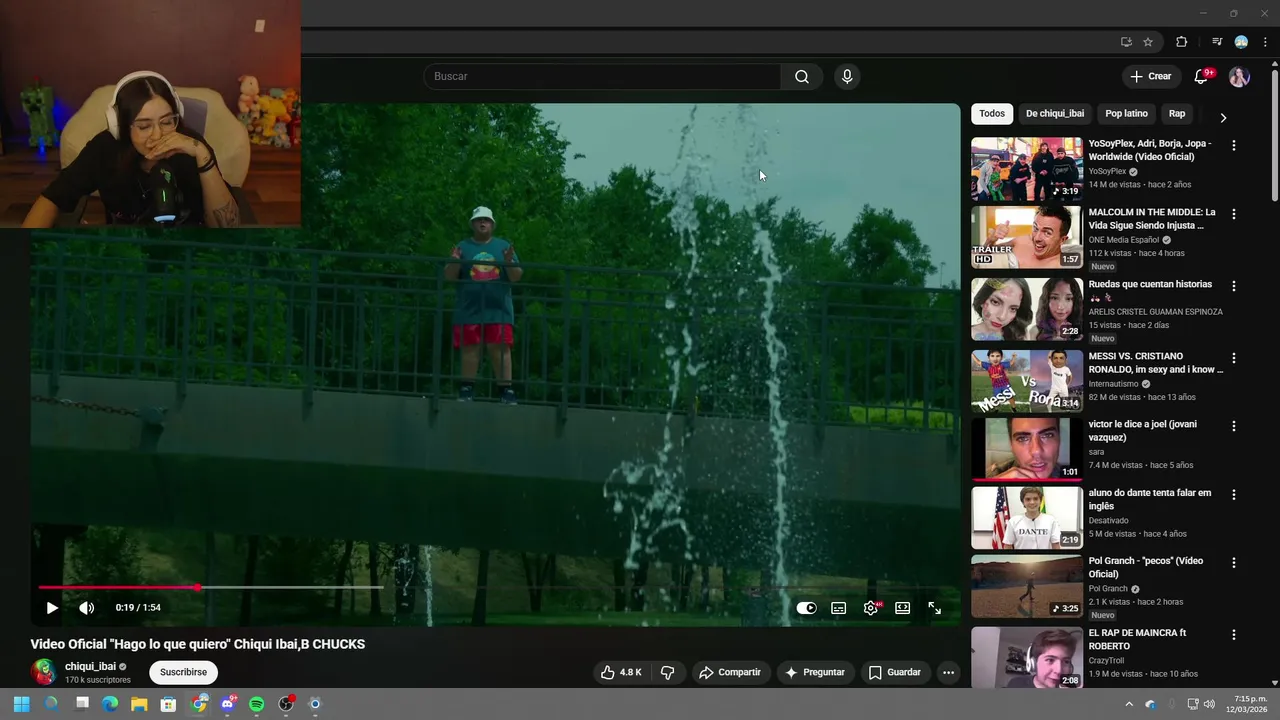The width and height of the screenshot is (1280, 720).
Task: Open File Explorer from the taskbar
Action: 139,704
